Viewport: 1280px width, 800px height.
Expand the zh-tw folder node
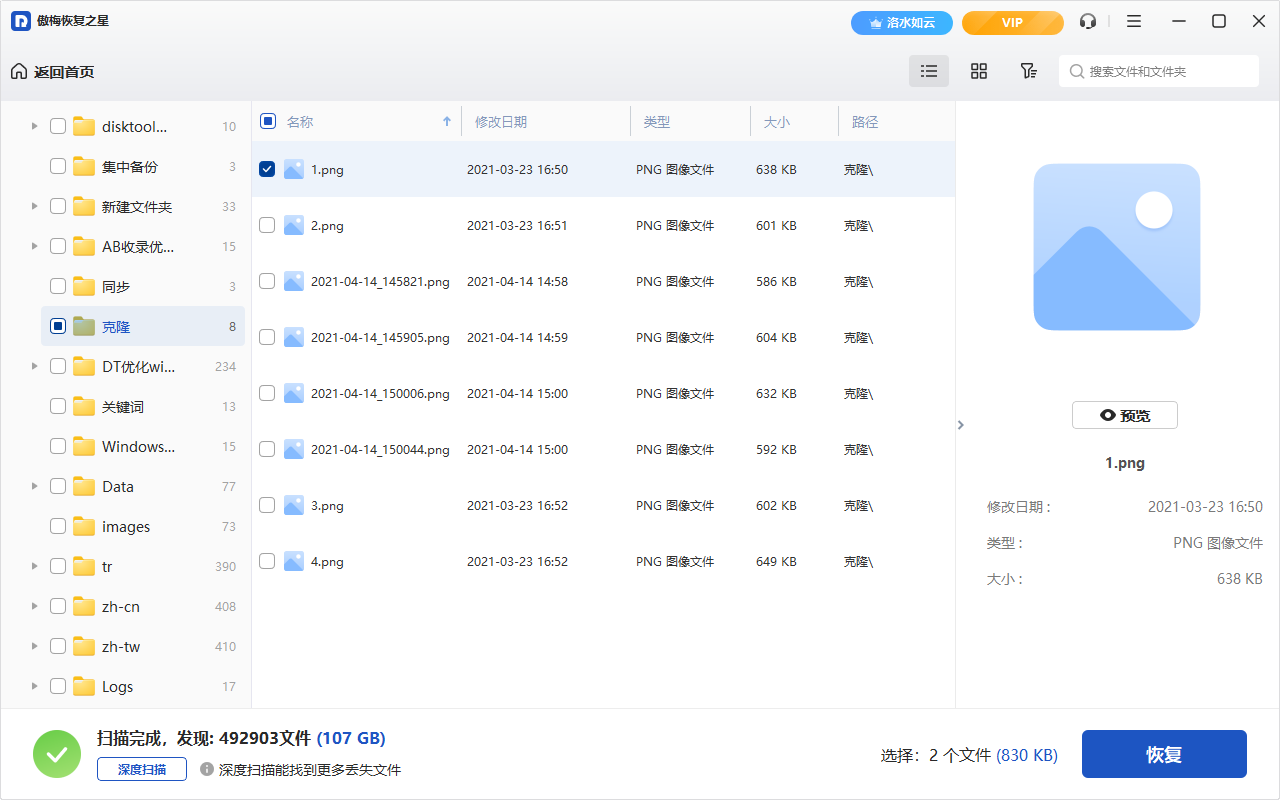click(34, 646)
